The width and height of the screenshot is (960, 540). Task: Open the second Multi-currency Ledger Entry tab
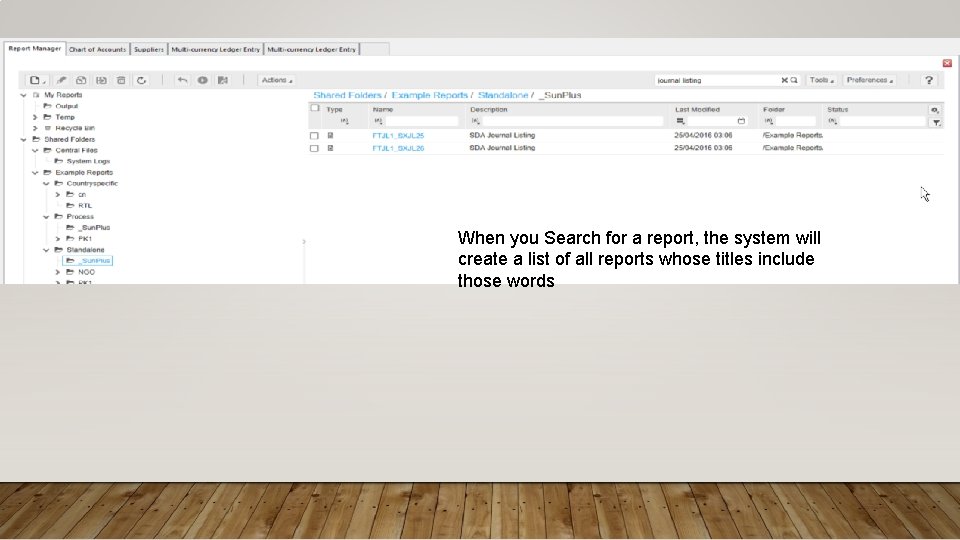pos(312,49)
